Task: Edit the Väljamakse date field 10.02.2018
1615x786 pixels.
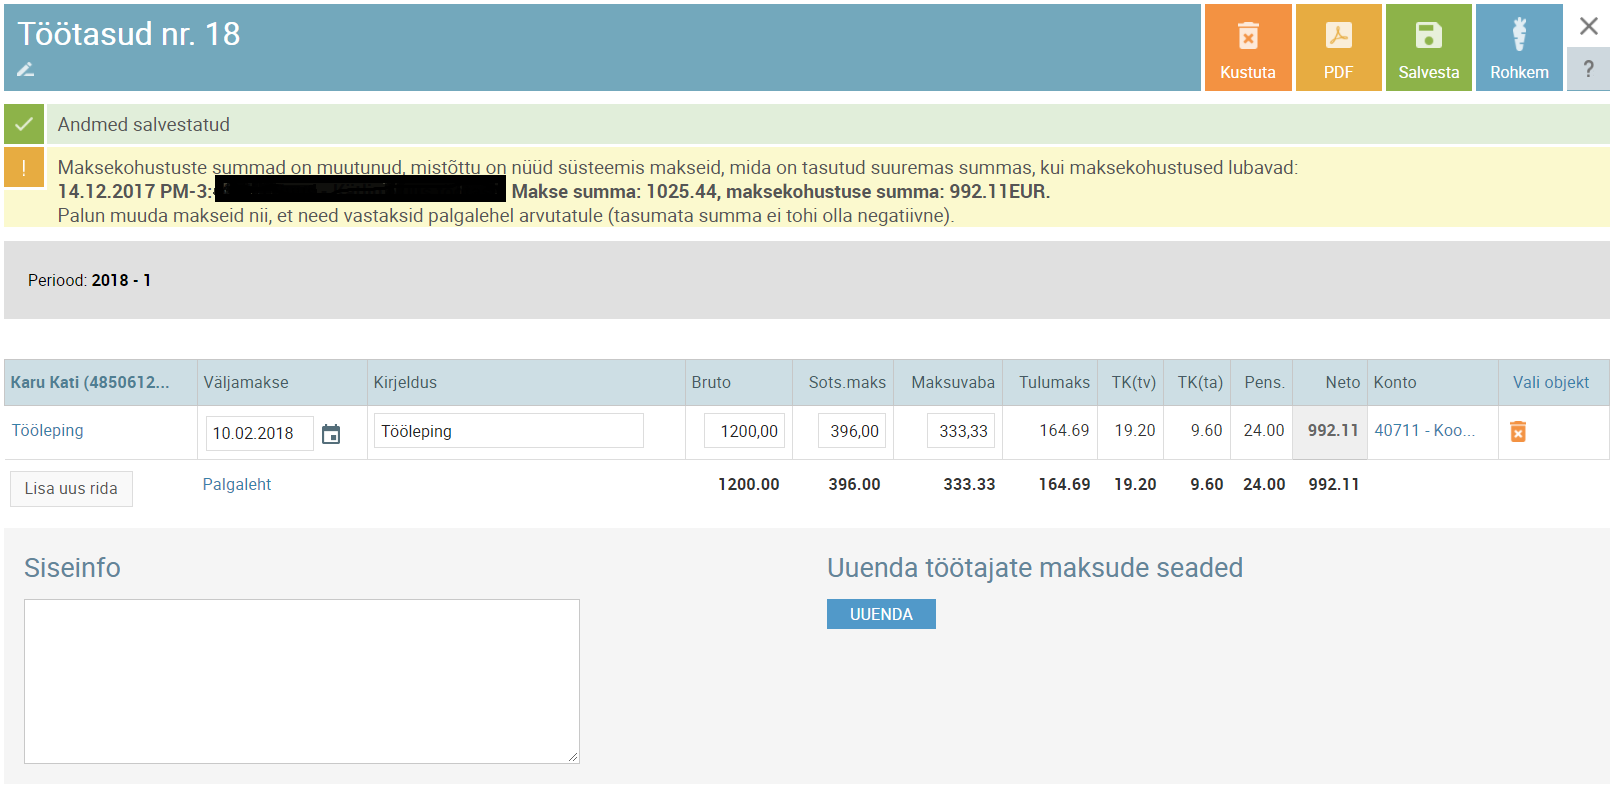Action: 259,433
